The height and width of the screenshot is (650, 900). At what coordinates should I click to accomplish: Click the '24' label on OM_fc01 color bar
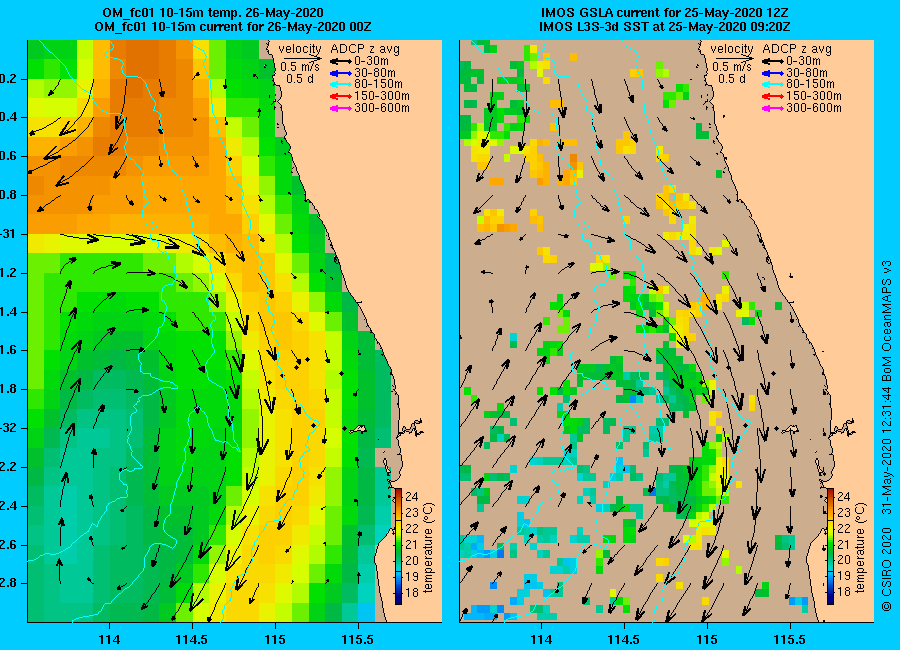[412, 497]
